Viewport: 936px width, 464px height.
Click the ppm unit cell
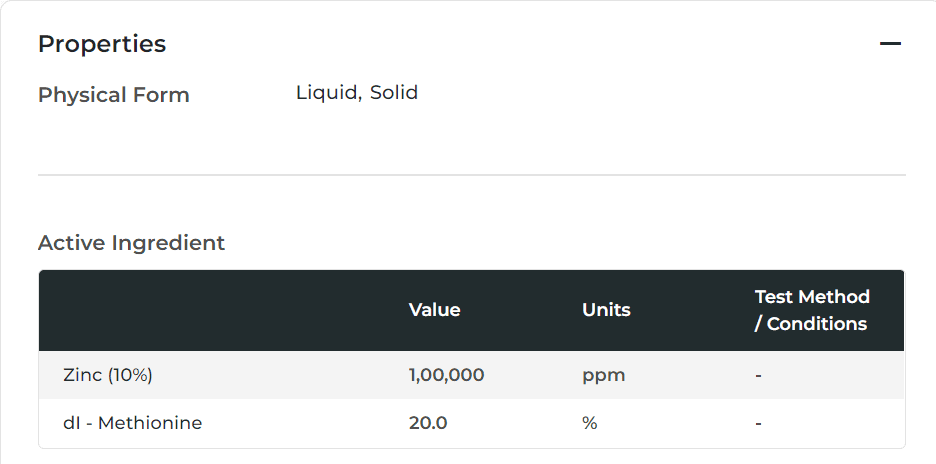[x=603, y=375]
